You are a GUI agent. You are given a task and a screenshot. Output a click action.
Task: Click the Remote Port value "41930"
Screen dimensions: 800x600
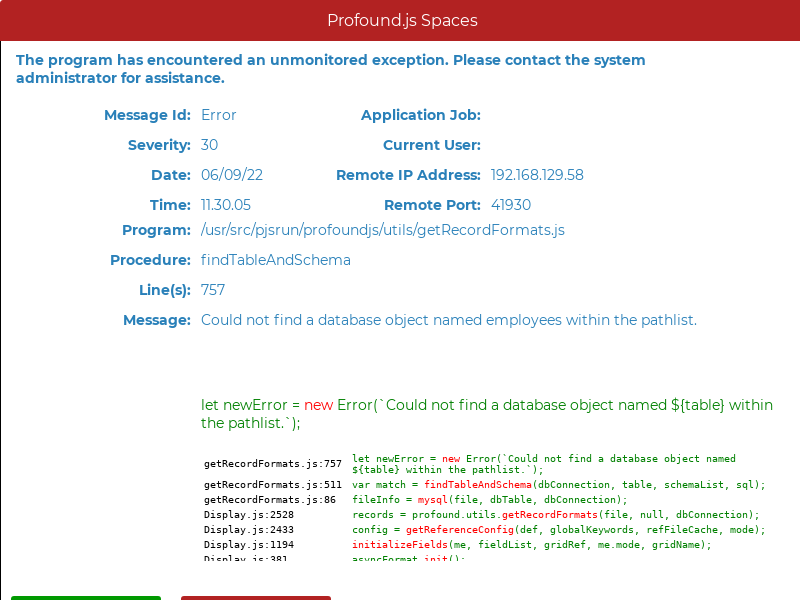(511, 205)
